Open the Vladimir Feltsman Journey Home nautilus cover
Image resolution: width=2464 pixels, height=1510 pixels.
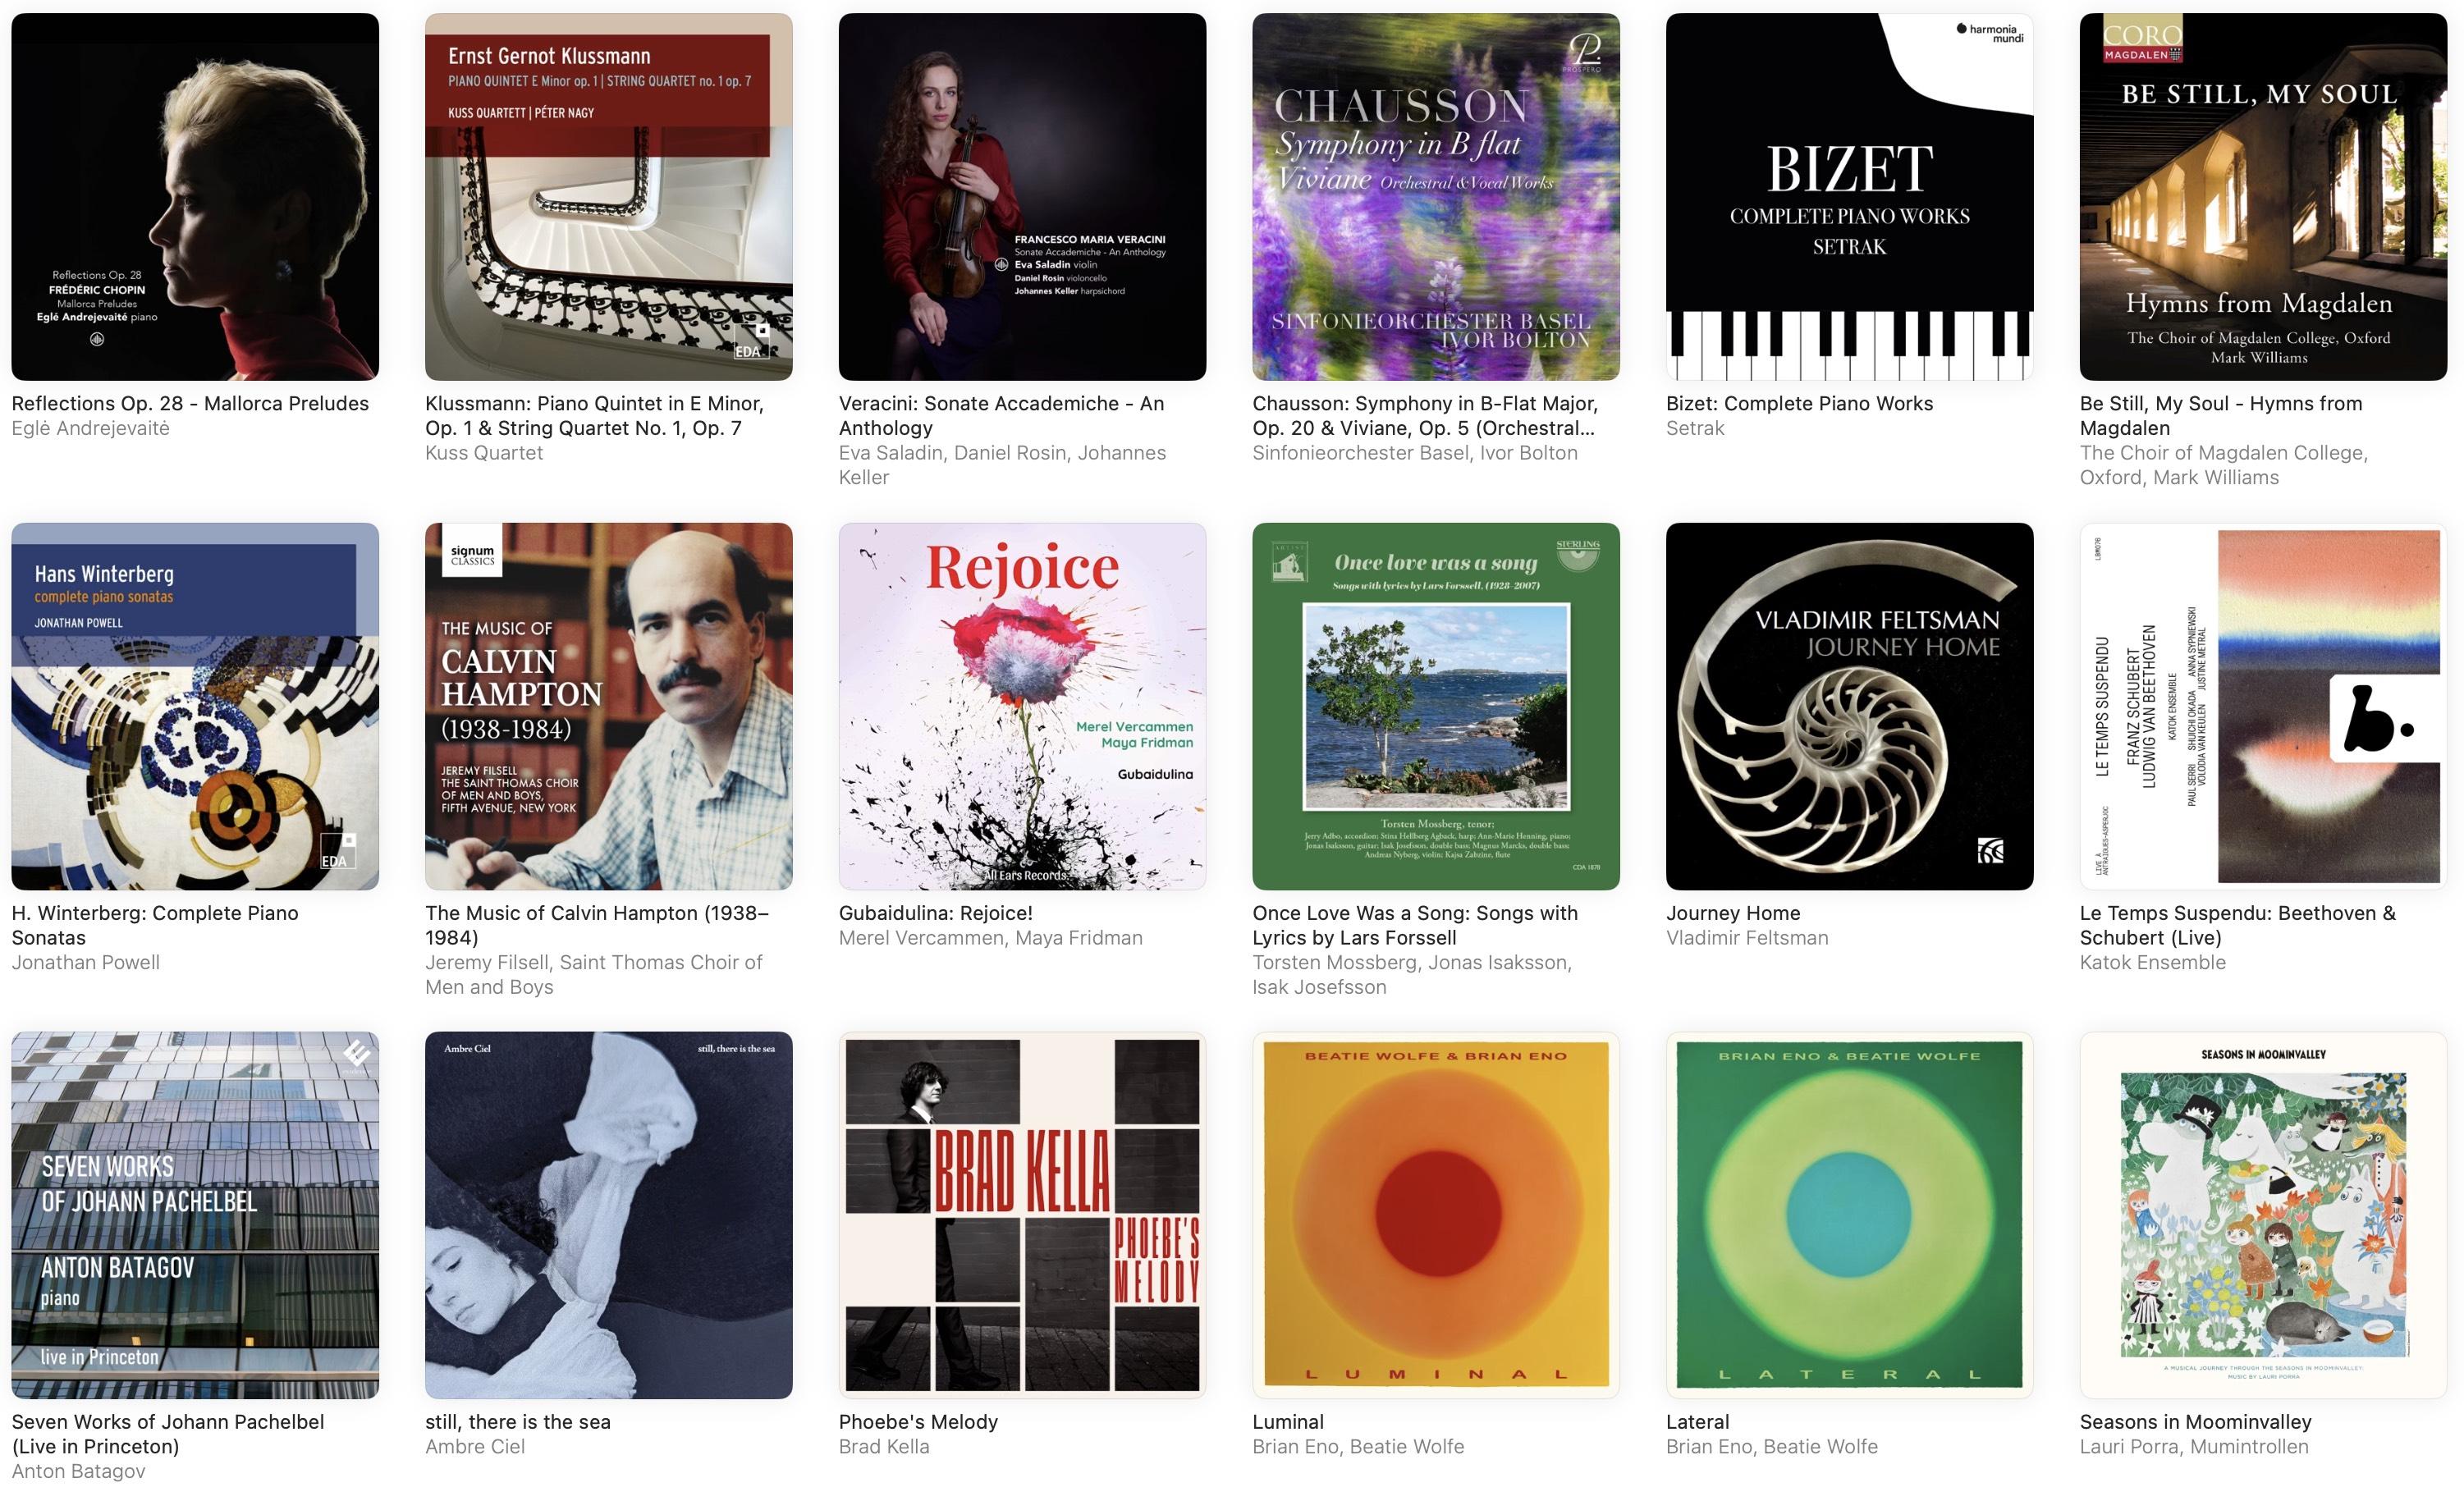(x=1849, y=706)
